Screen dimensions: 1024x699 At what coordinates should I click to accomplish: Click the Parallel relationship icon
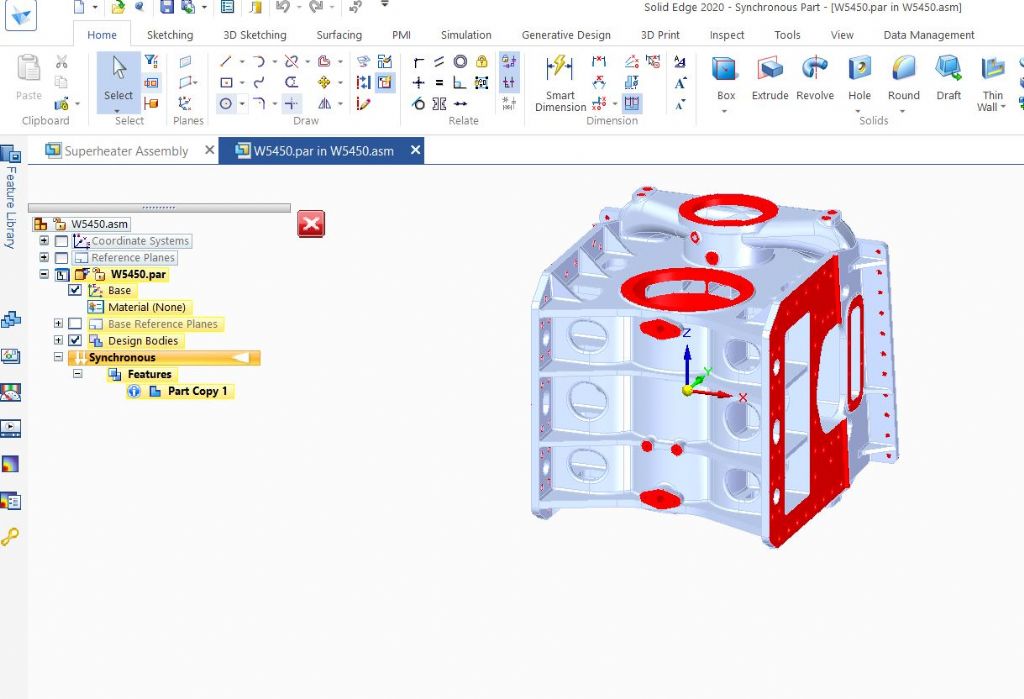click(439, 61)
